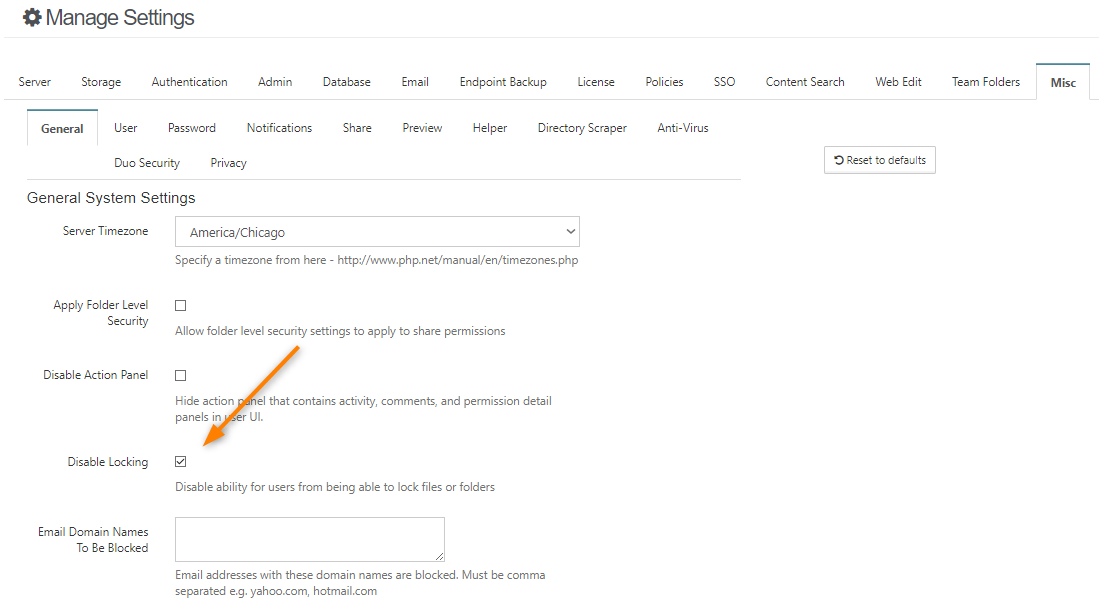Open the Directory Scraper sub-tab
This screenshot has width=1099, height=610.
click(582, 128)
